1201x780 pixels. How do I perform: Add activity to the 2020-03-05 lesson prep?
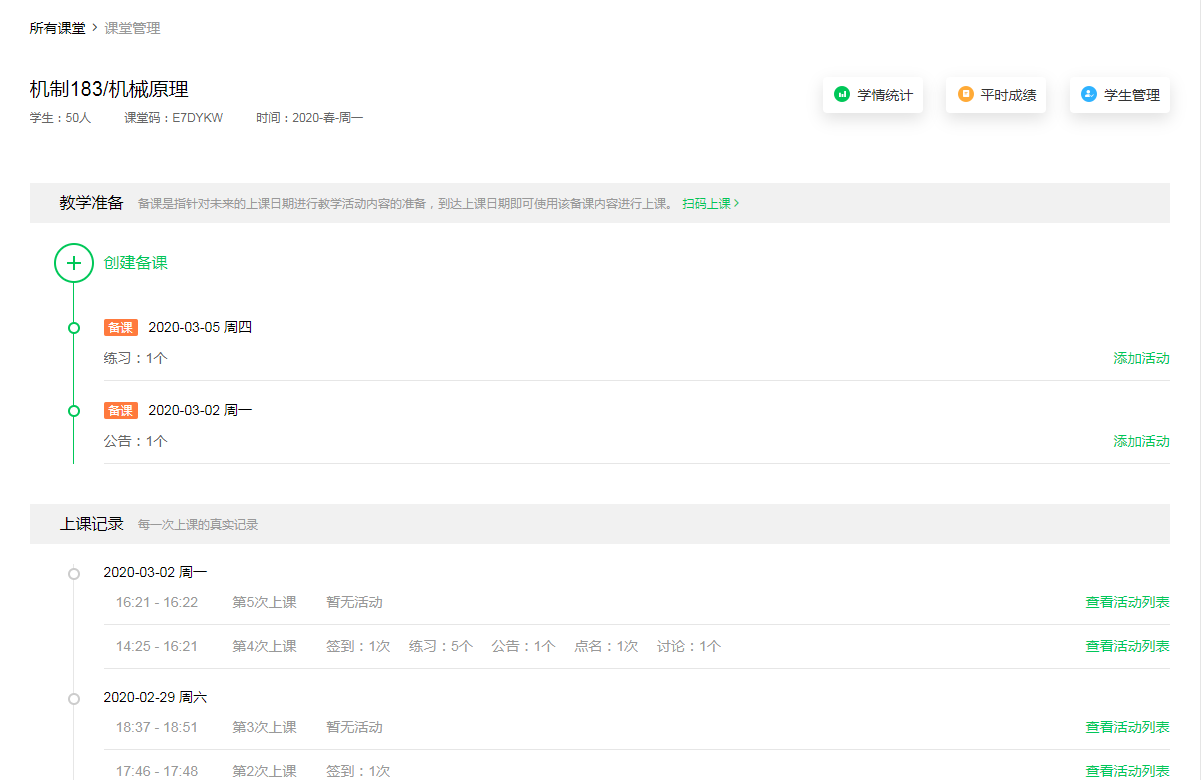tap(1141, 358)
